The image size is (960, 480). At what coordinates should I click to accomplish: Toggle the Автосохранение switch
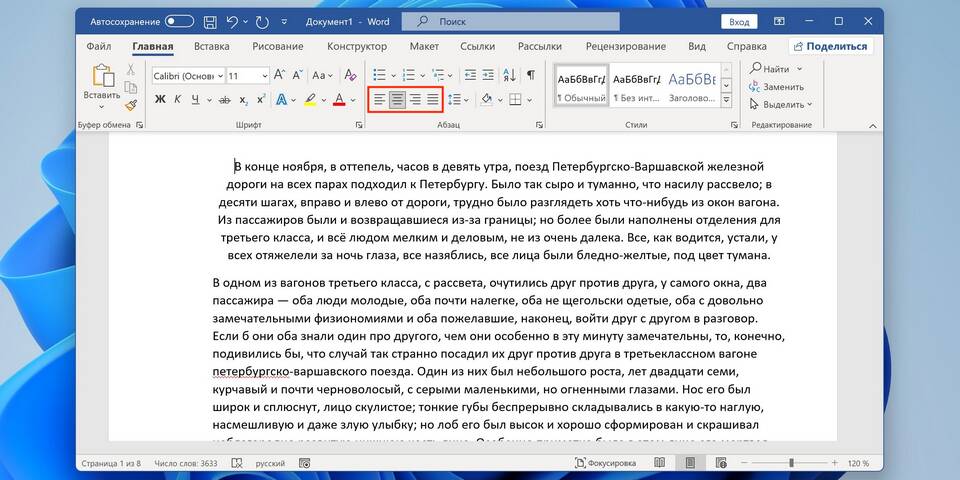[179, 22]
